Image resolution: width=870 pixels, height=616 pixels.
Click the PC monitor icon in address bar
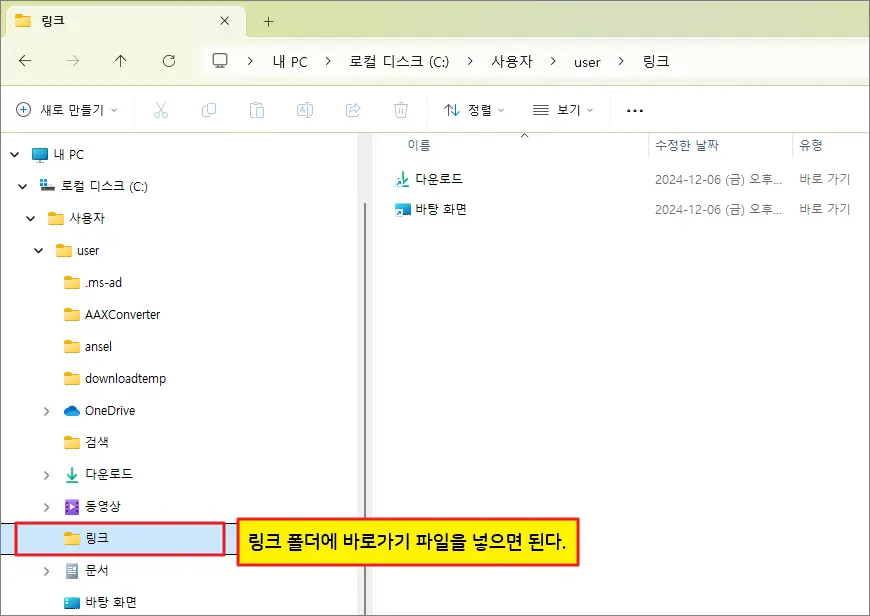(x=220, y=60)
